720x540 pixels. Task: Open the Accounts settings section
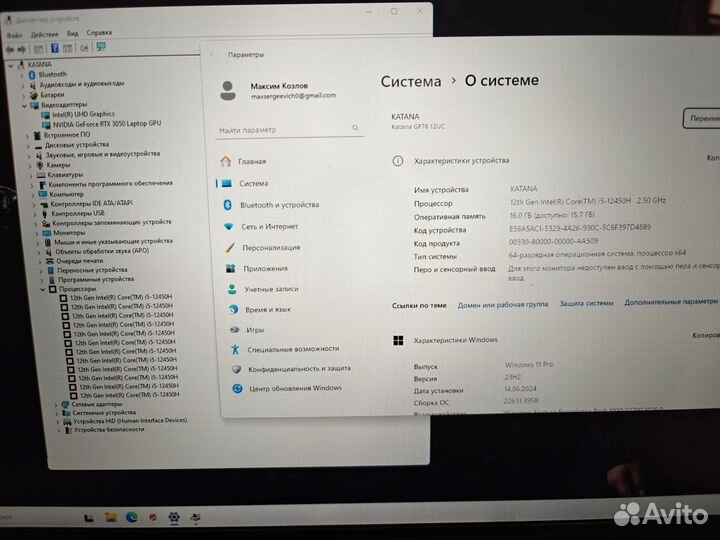[x=271, y=289]
